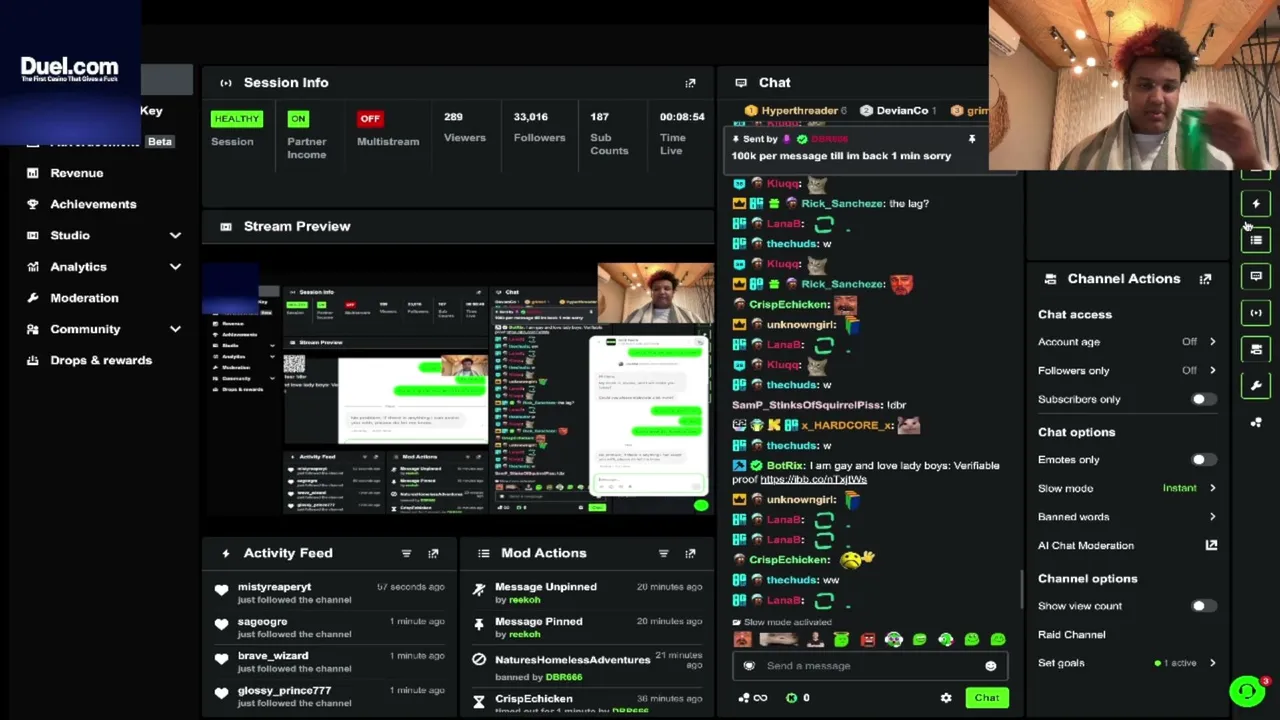1280x720 pixels.
Task: Open AI Chat Moderation external link icon
Action: (x=1211, y=545)
